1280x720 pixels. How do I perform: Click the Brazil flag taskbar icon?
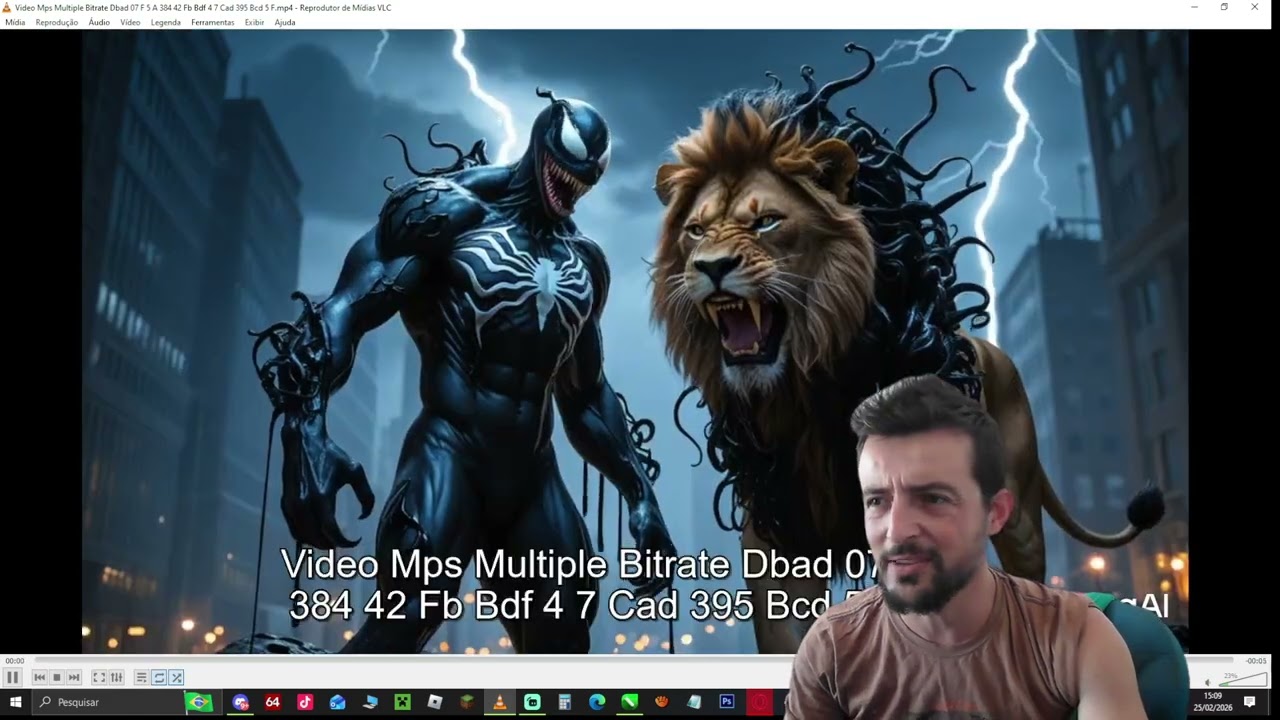199,702
